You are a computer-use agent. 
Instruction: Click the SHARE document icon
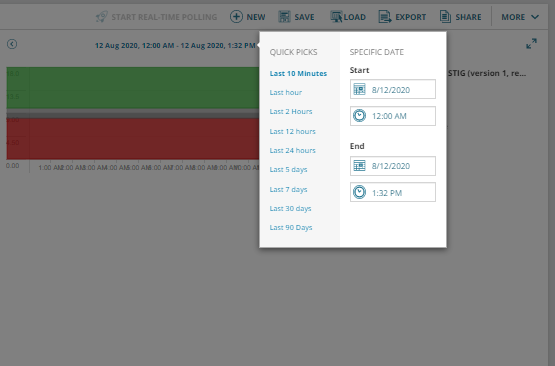click(x=445, y=17)
